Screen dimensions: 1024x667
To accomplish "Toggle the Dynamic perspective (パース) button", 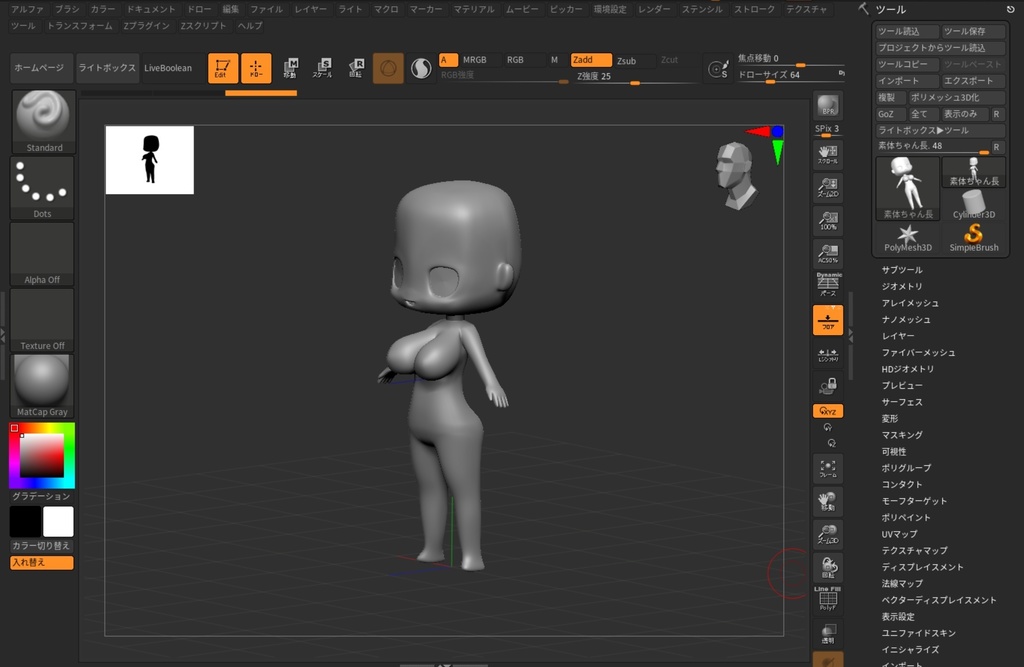I will coord(828,285).
